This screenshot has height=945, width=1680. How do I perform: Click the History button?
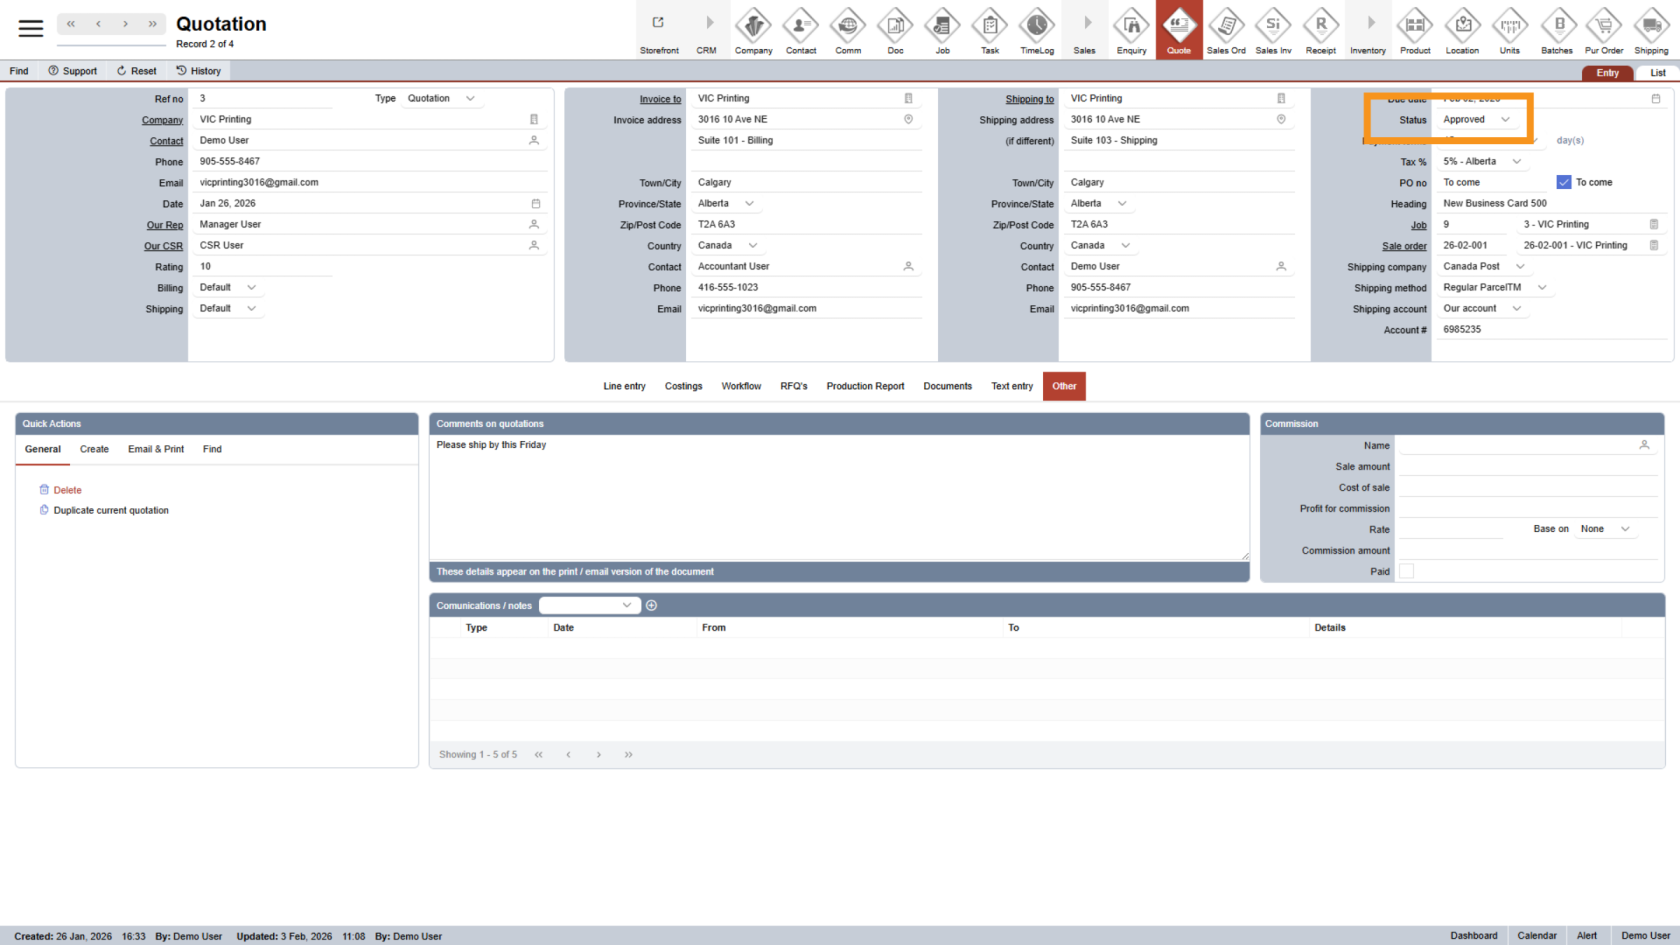(198, 71)
